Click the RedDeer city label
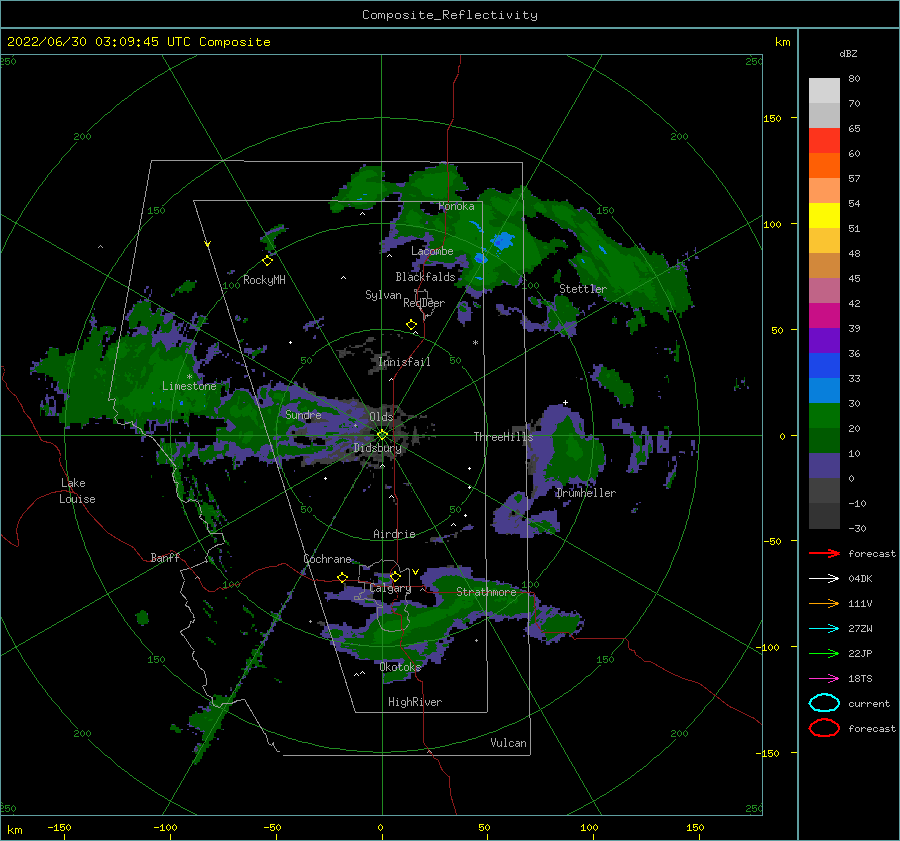 [424, 303]
